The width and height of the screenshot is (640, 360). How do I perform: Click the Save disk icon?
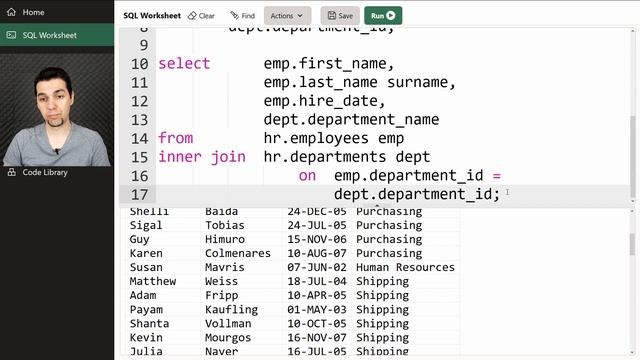(x=331, y=16)
